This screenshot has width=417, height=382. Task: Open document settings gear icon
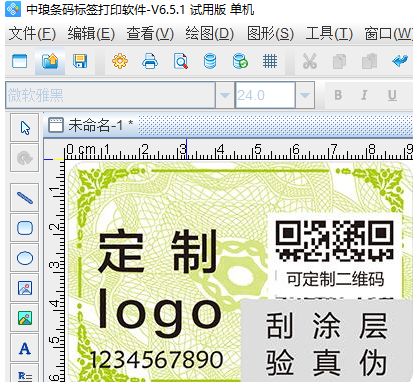pyautogui.click(x=120, y=61)
